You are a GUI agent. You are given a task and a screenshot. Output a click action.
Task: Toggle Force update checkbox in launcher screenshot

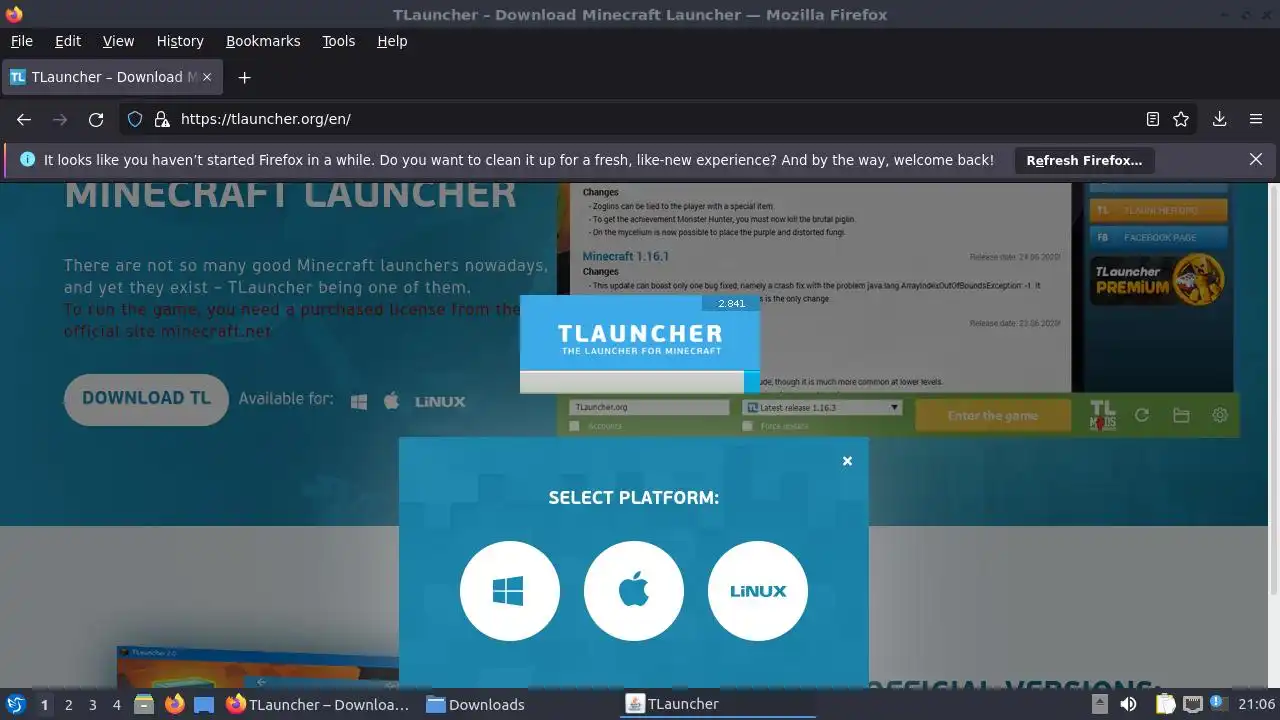click(x=747, y=426)
